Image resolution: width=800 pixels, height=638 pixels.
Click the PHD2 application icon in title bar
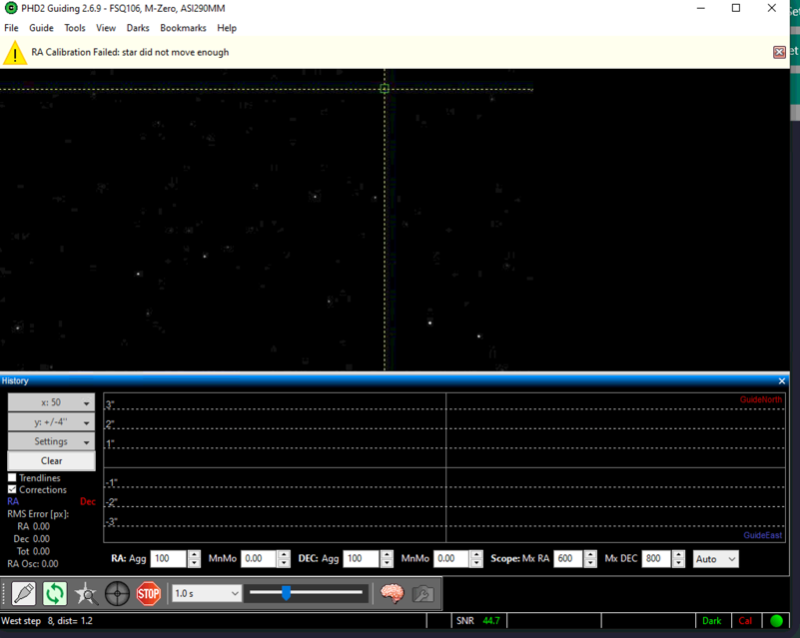coord(11,8)
